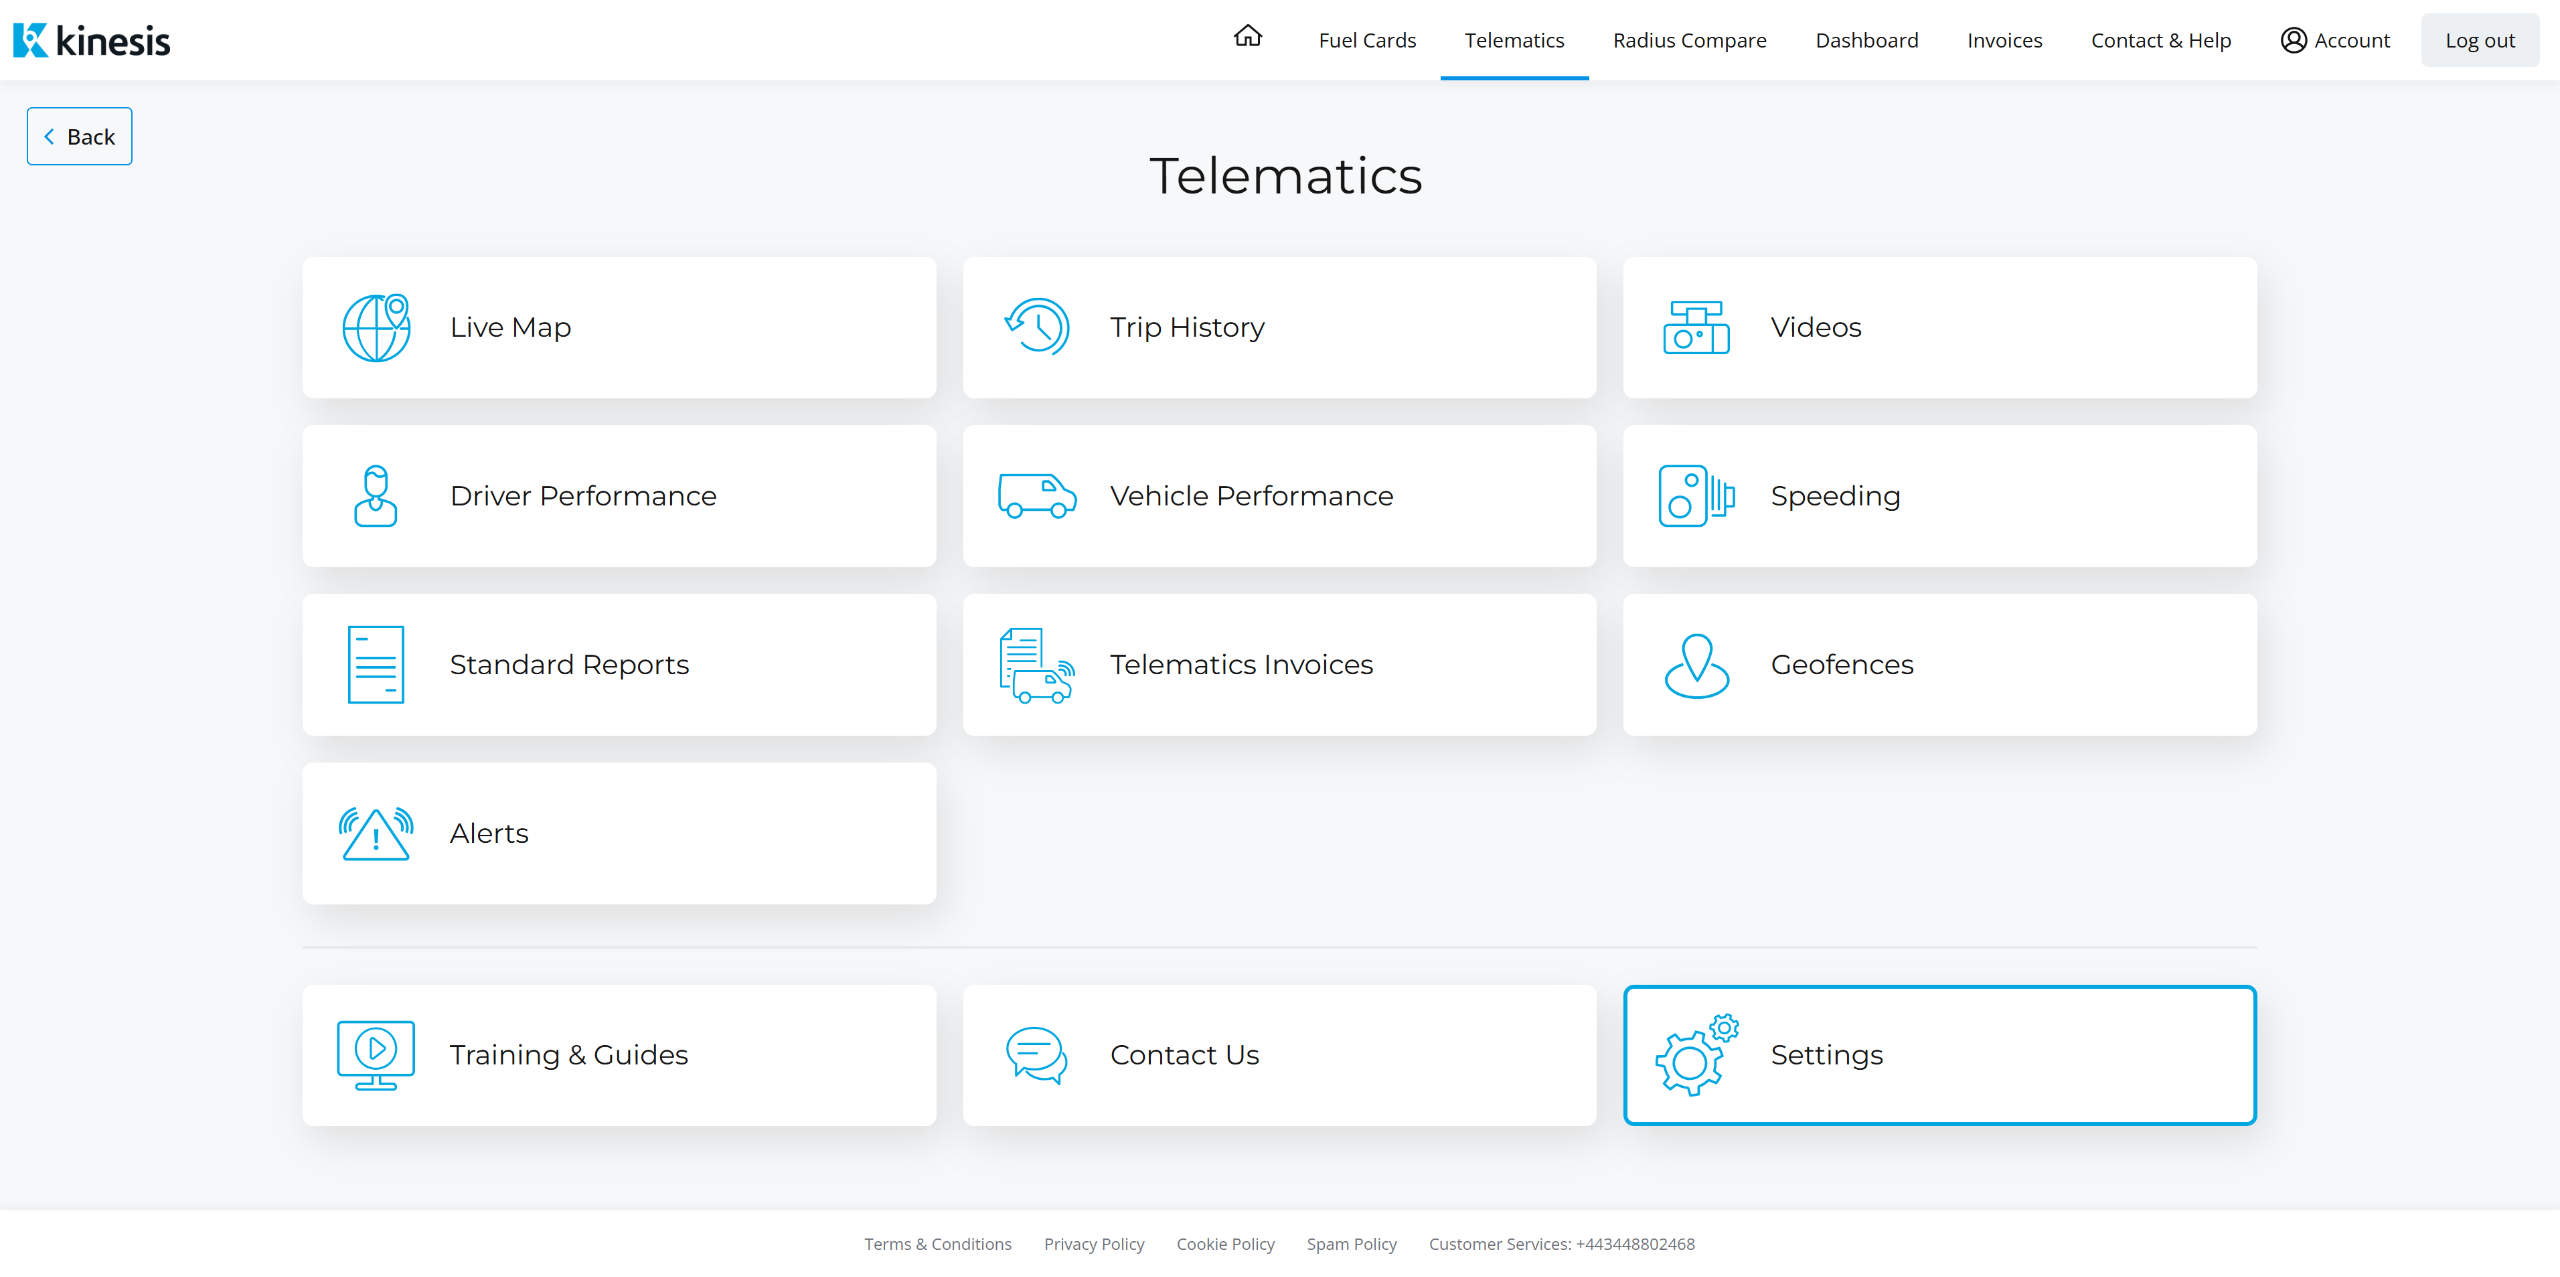Click the dashcam Videos icon
The width and height of the screenshot is (2560, 1277).
1696,327
